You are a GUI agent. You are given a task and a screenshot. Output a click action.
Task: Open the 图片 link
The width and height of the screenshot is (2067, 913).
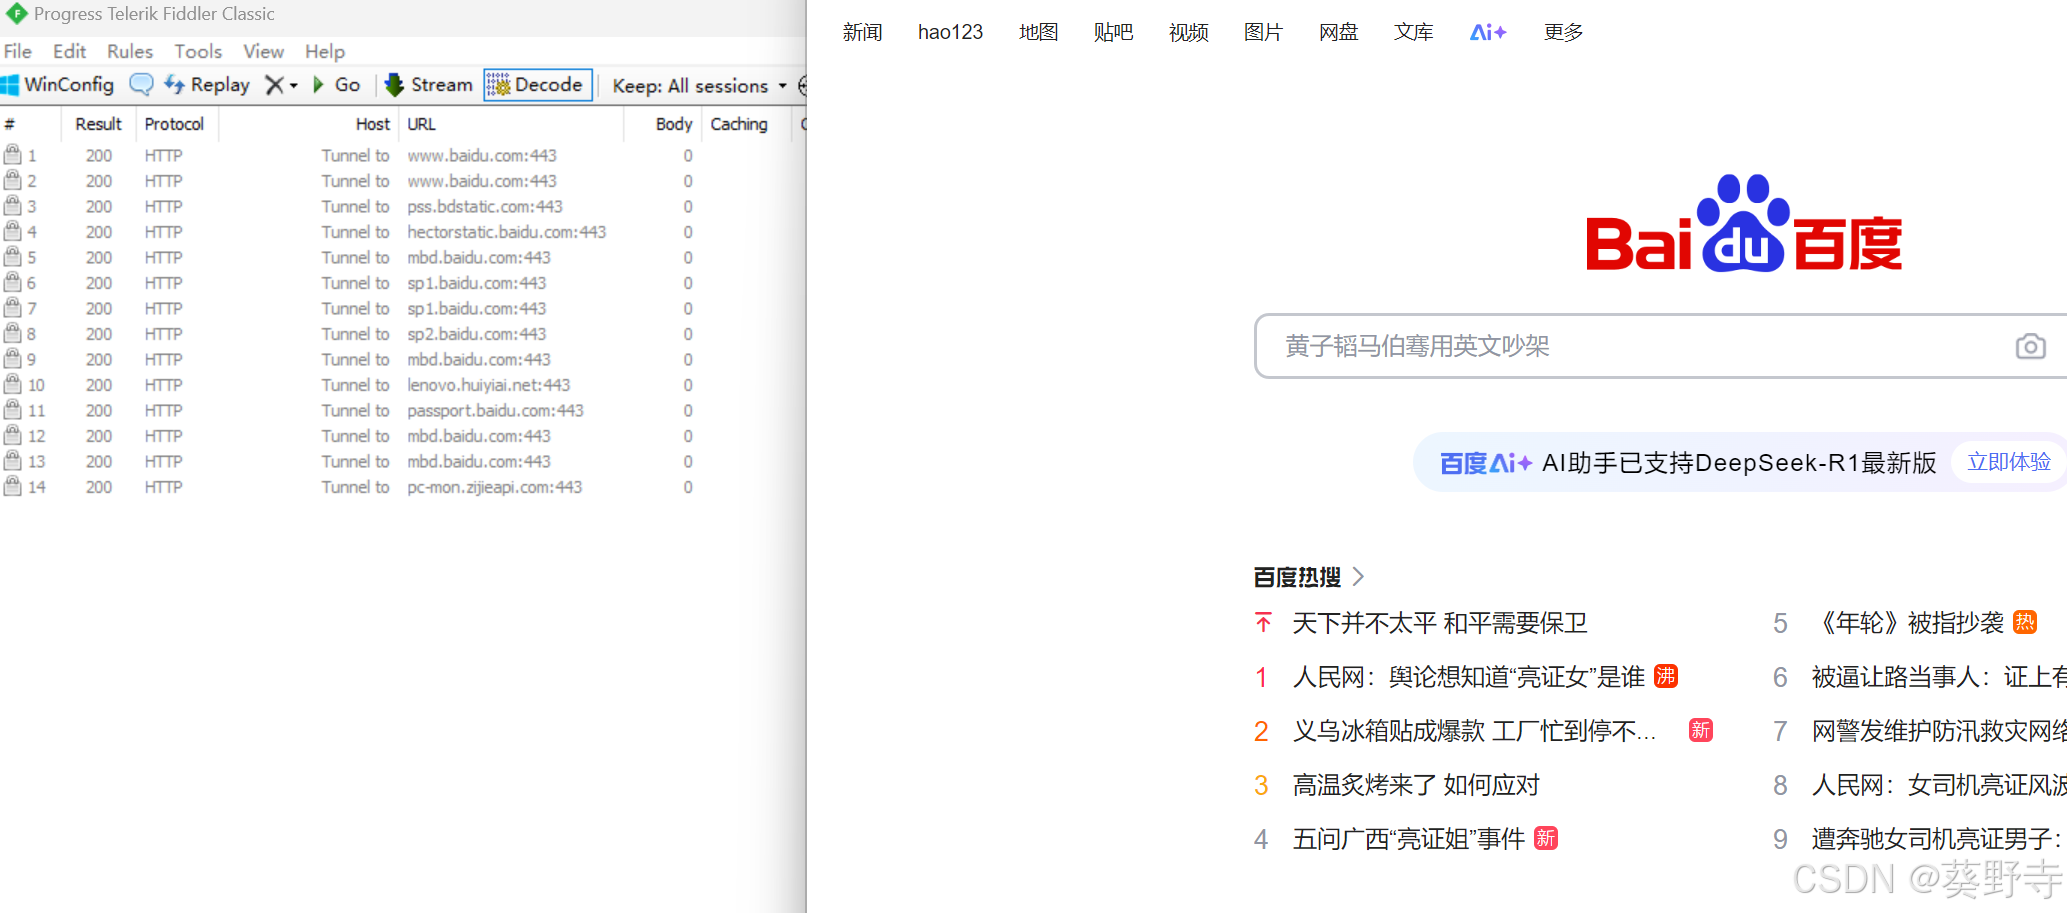pyautogui.click(x=1263, y=32)
